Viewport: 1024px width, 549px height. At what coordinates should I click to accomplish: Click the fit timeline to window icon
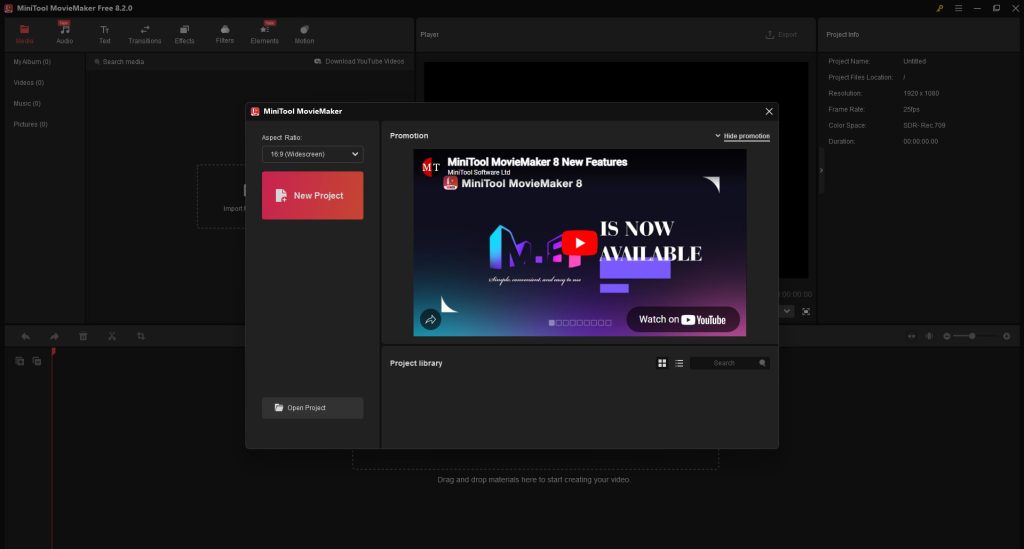pos(911,336)
